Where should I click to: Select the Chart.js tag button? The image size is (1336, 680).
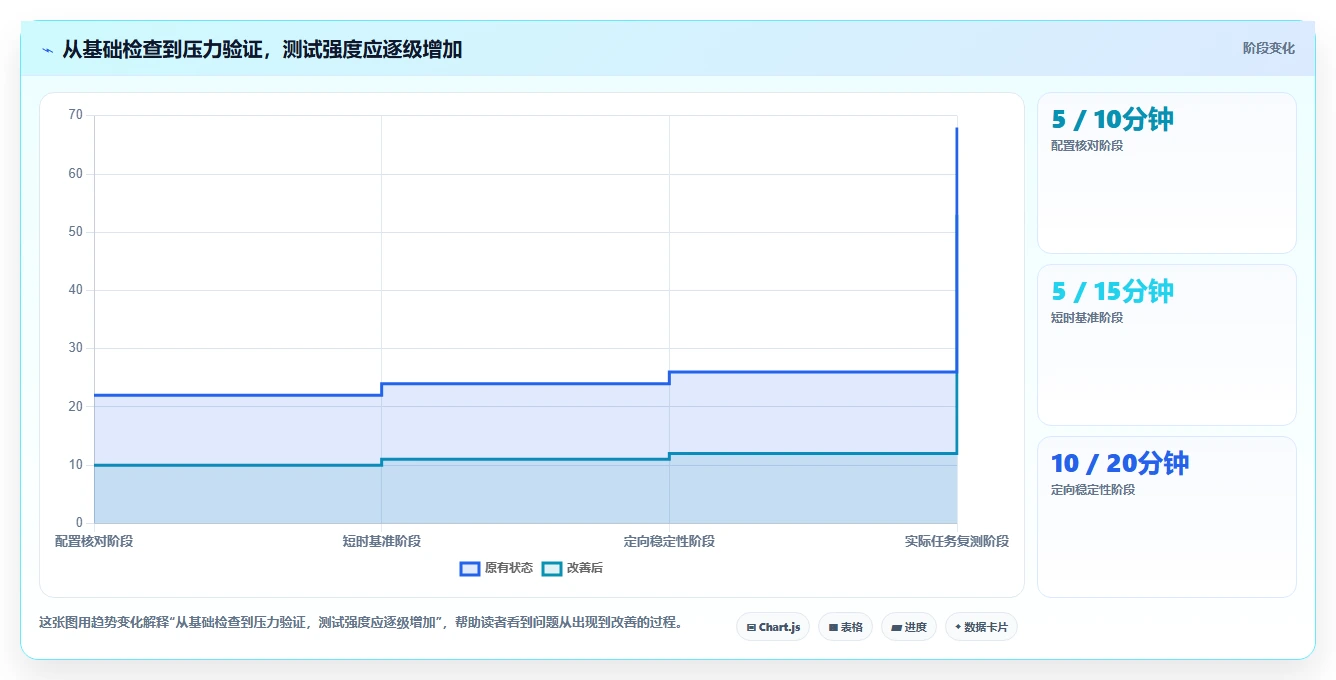(x=773, y=627)
